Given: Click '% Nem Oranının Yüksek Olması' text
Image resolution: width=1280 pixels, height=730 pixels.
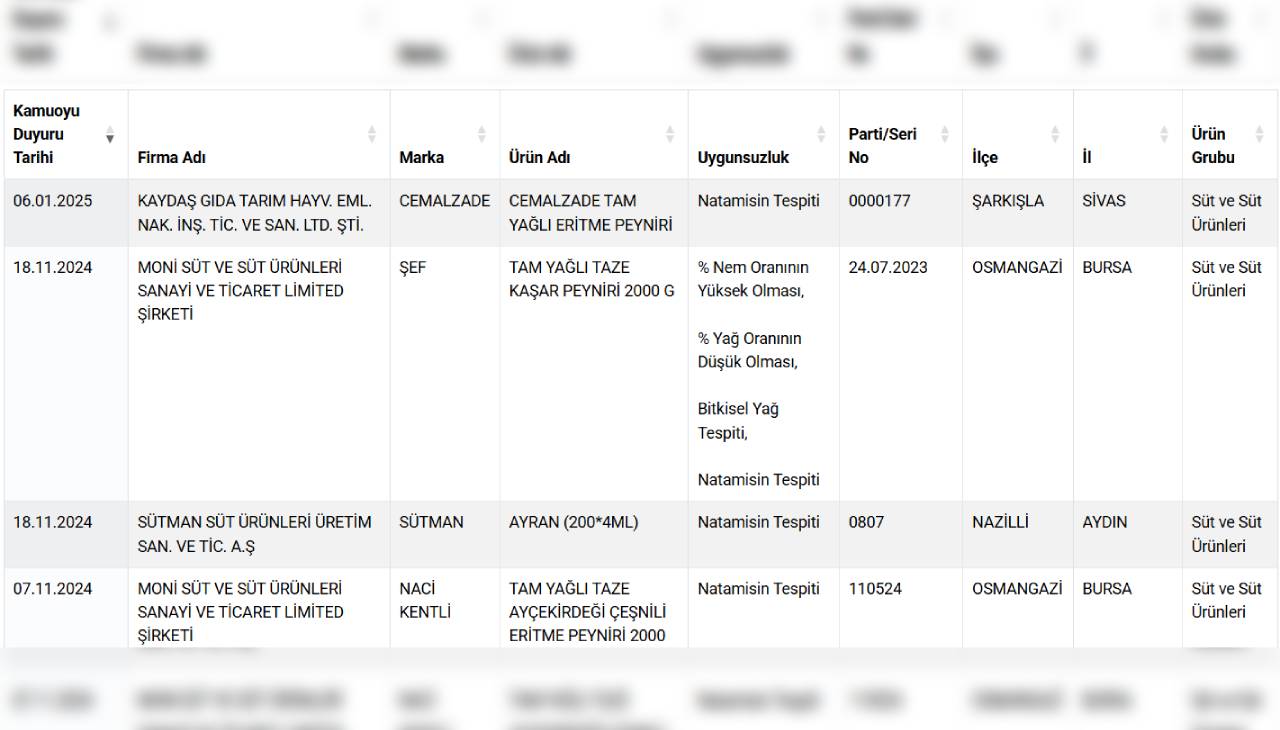Looking at the screenshot, I should click(754, 279).
